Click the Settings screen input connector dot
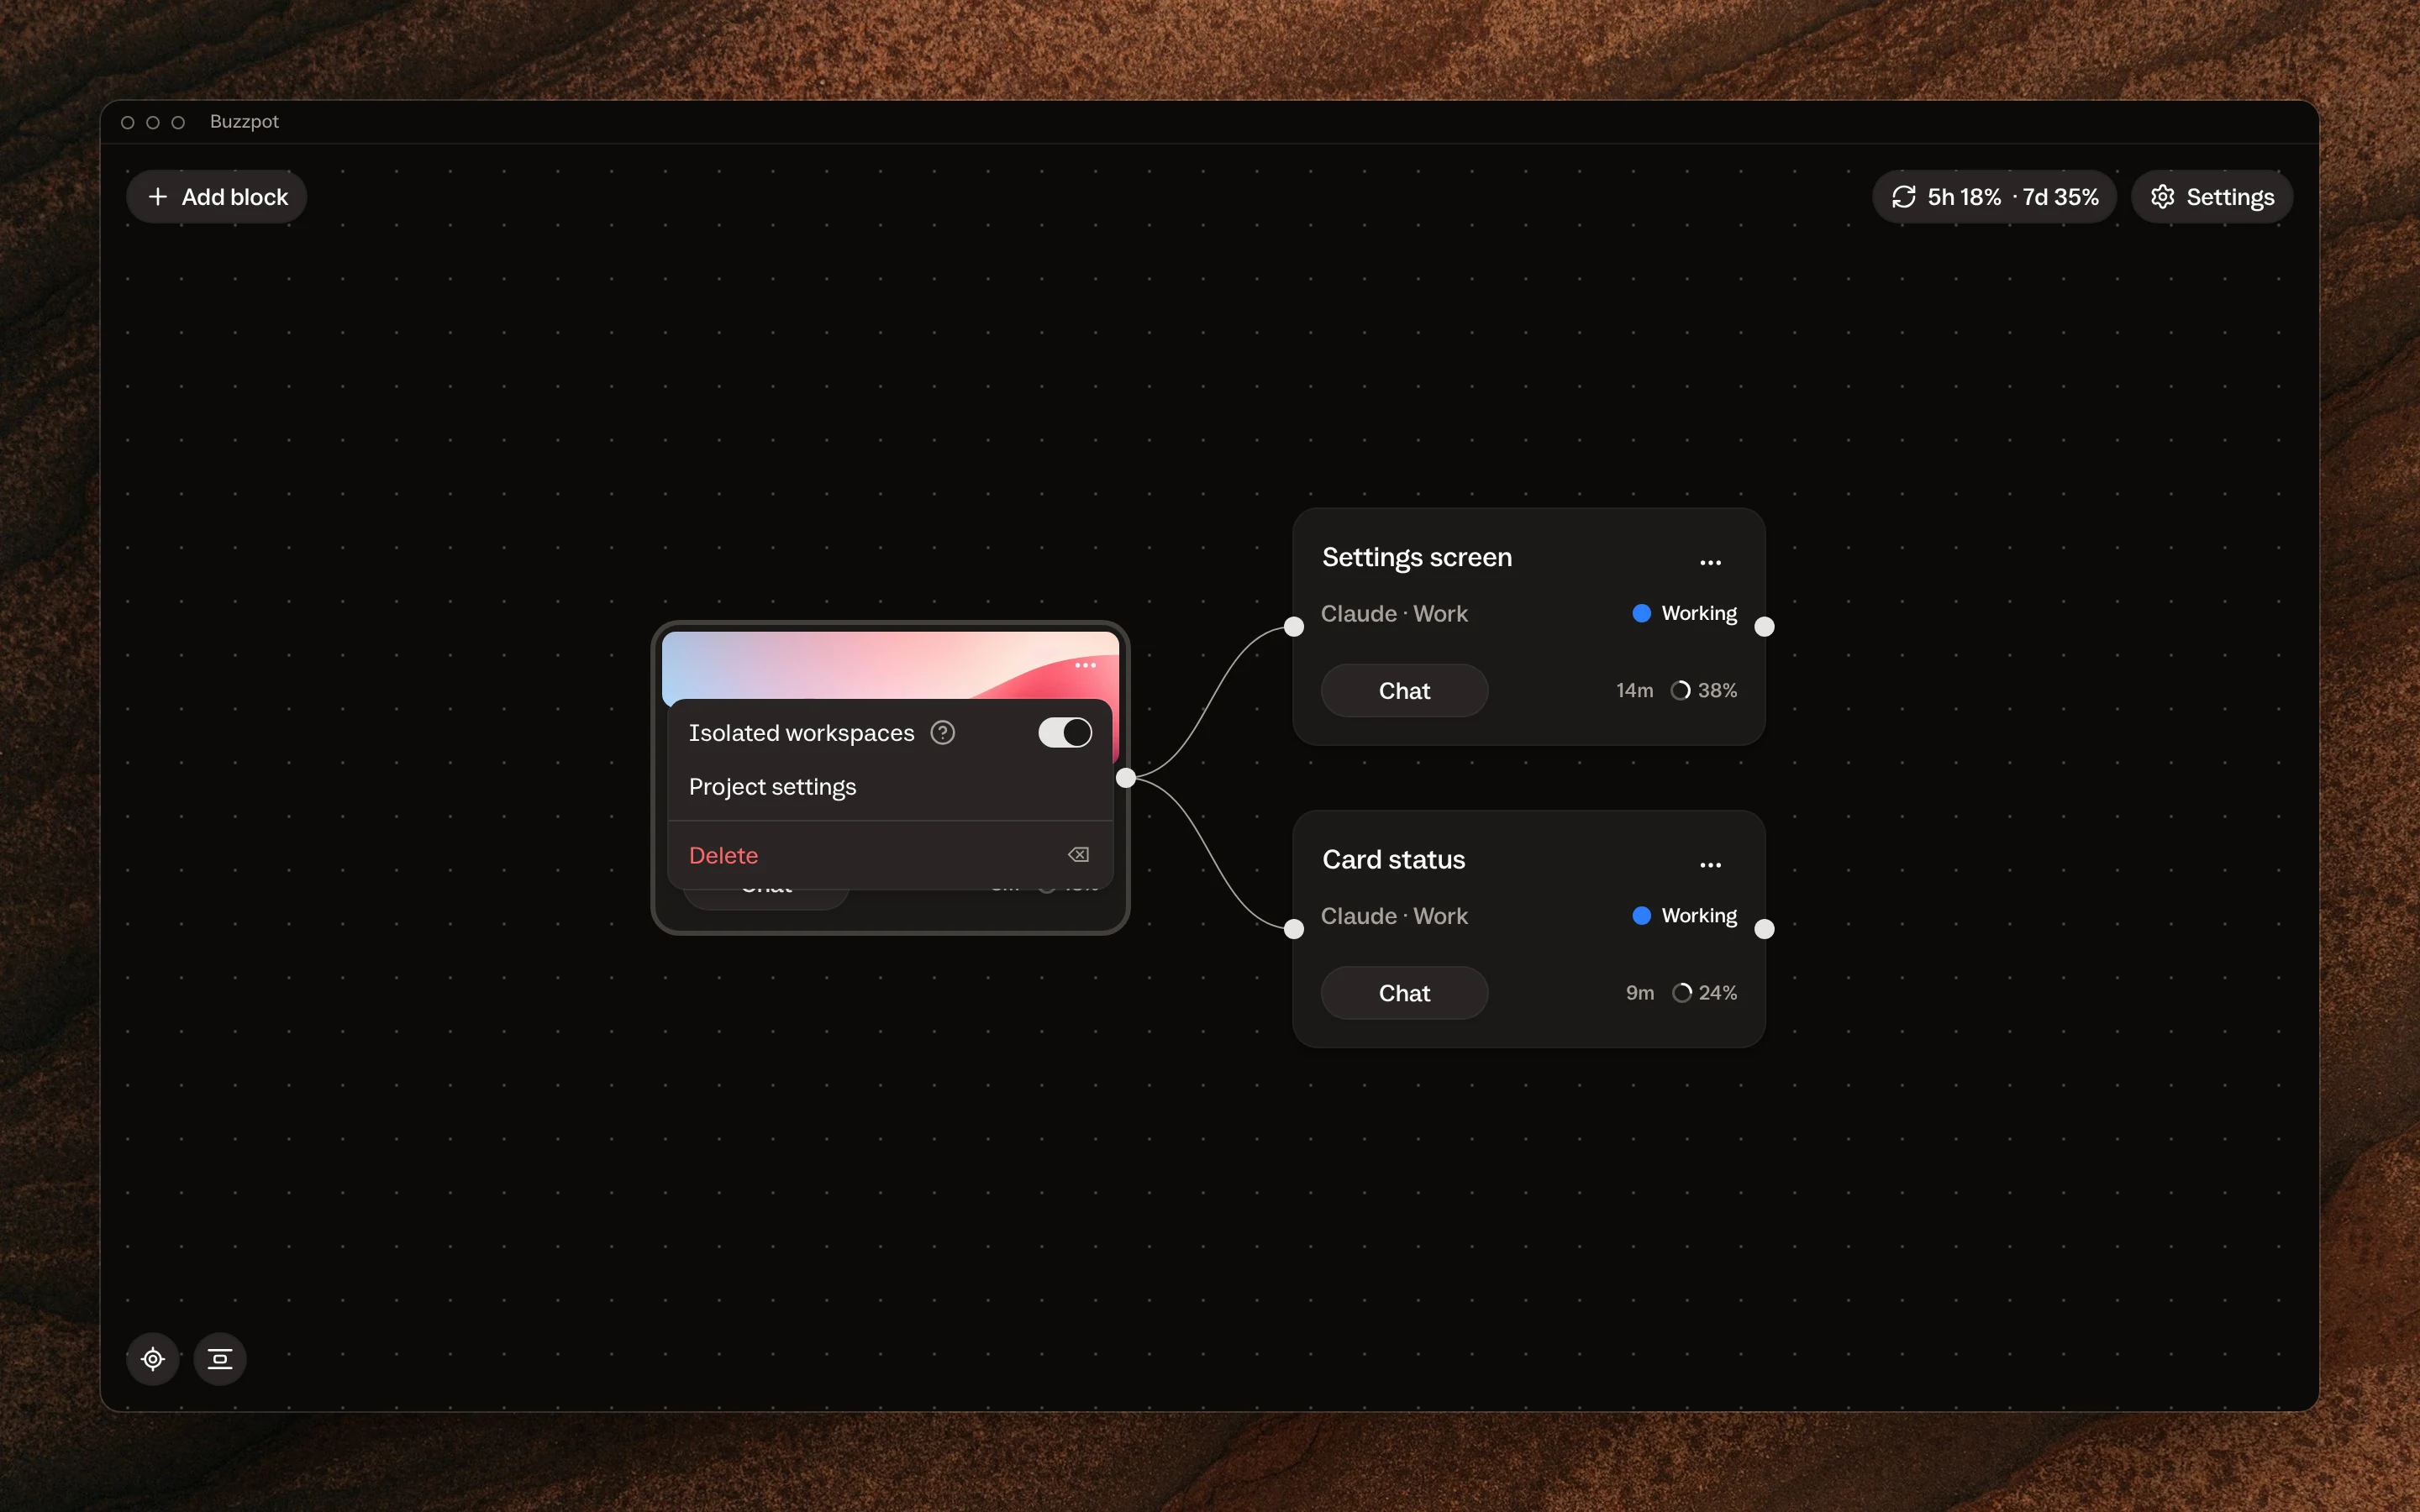 (1294, 627)
